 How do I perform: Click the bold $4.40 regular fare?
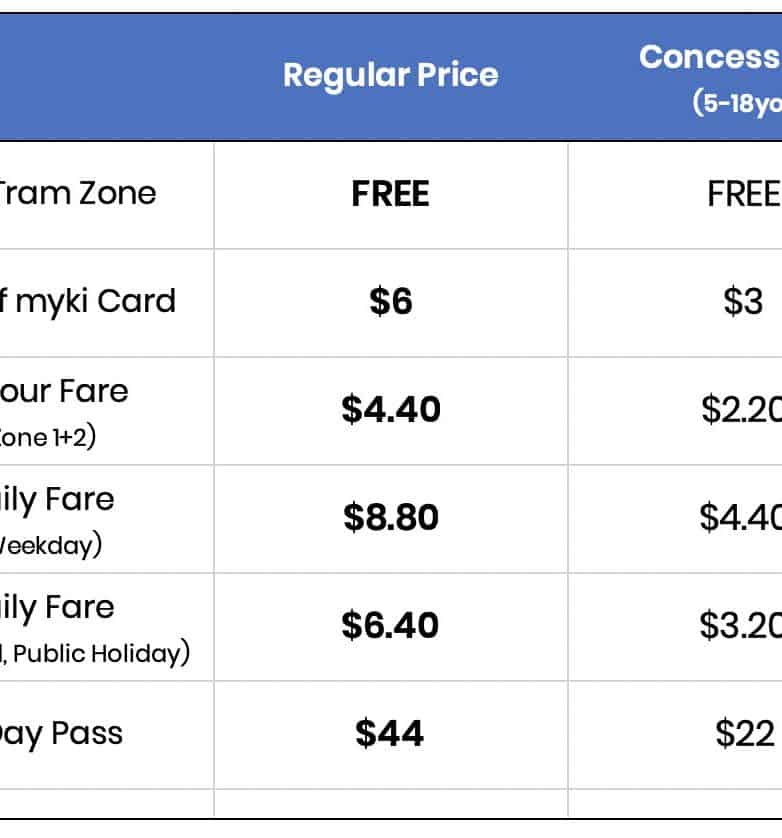390,410
